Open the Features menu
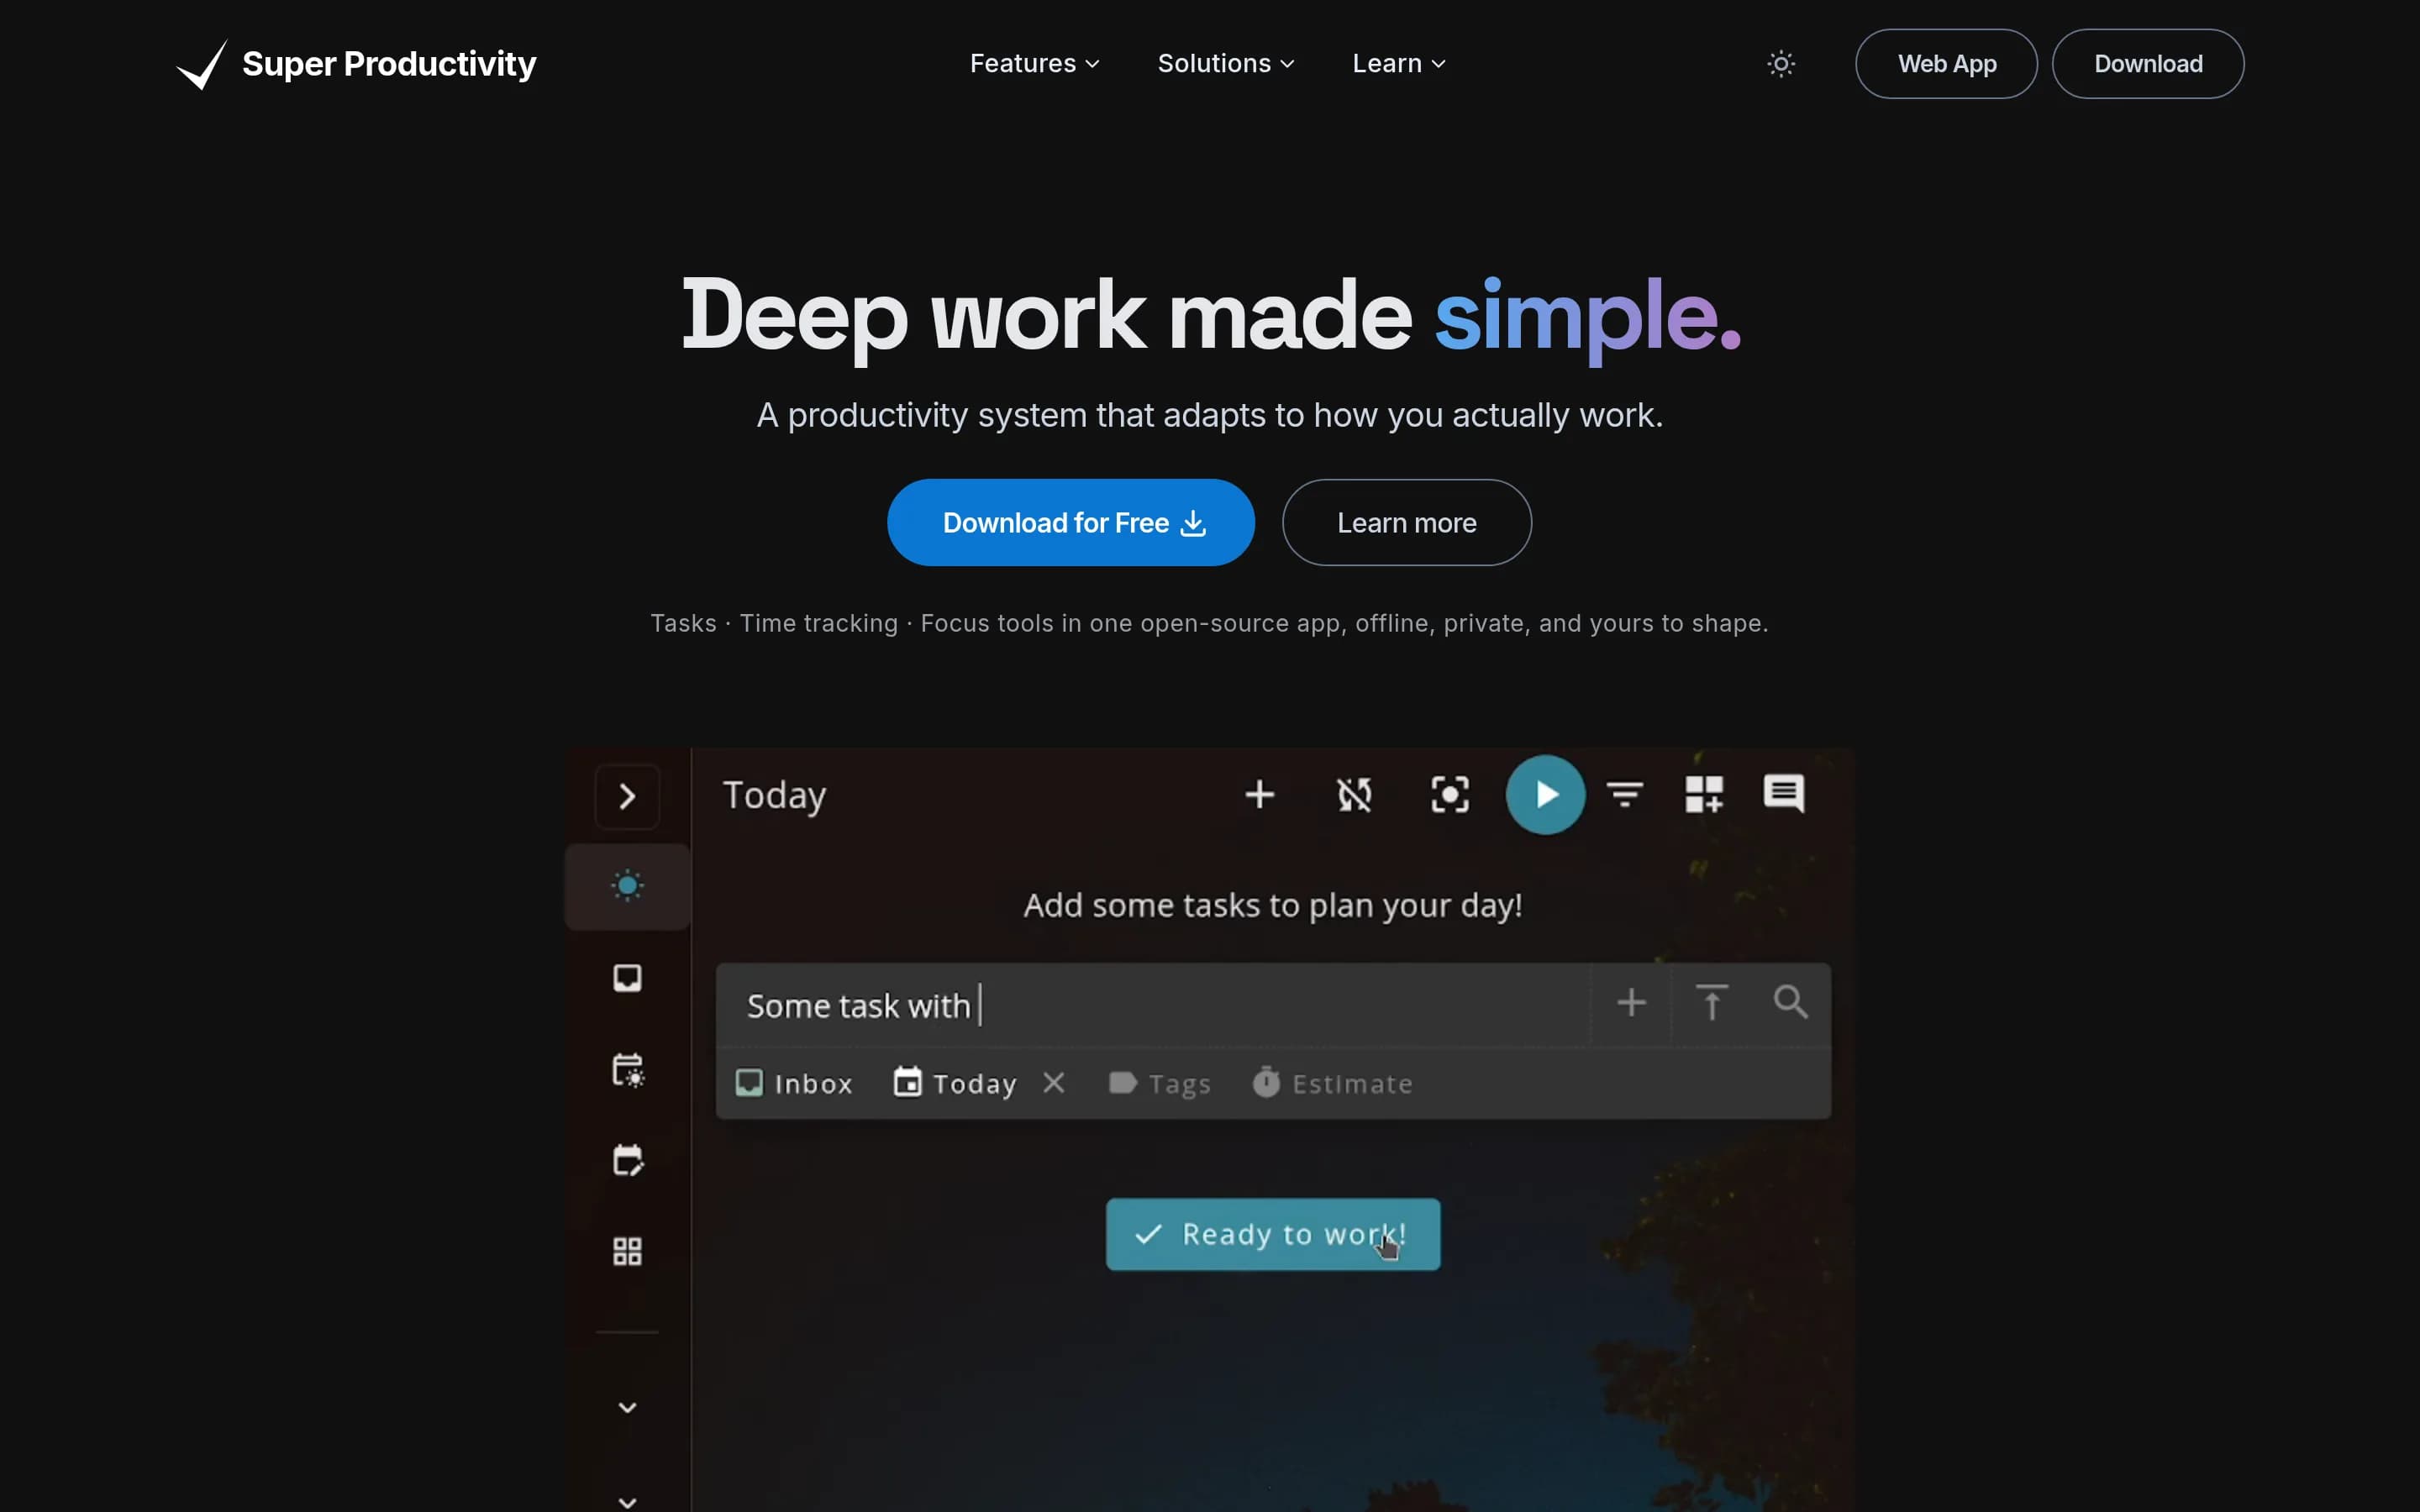 pos(1035,64)
